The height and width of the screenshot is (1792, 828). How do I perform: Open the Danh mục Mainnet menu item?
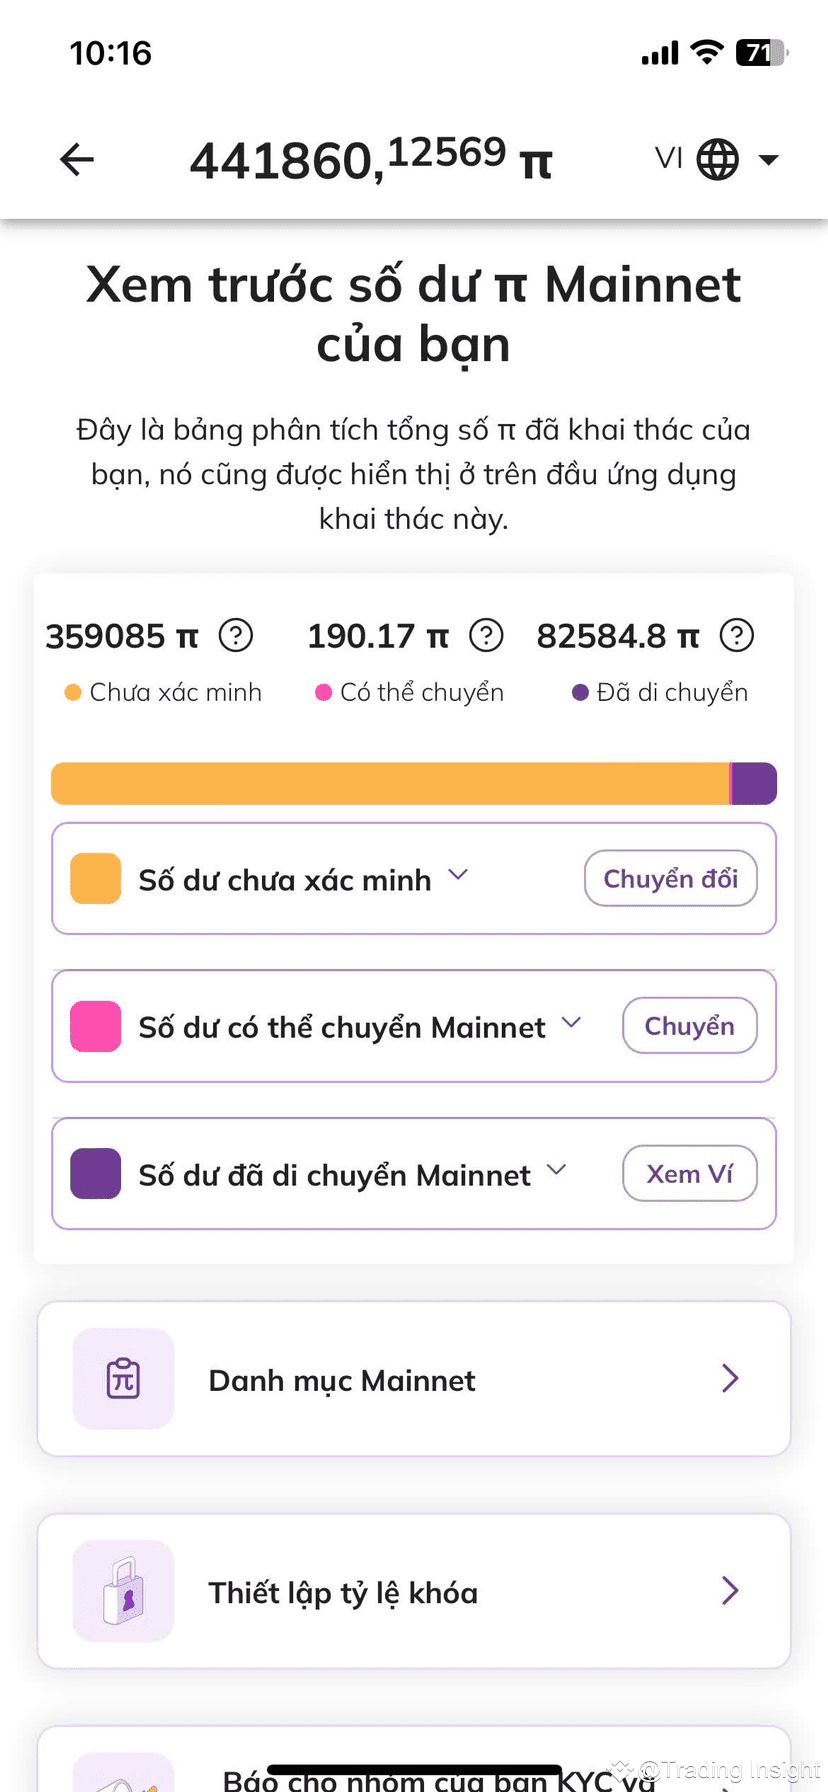pyautogui.click(x=414, y=1379)
